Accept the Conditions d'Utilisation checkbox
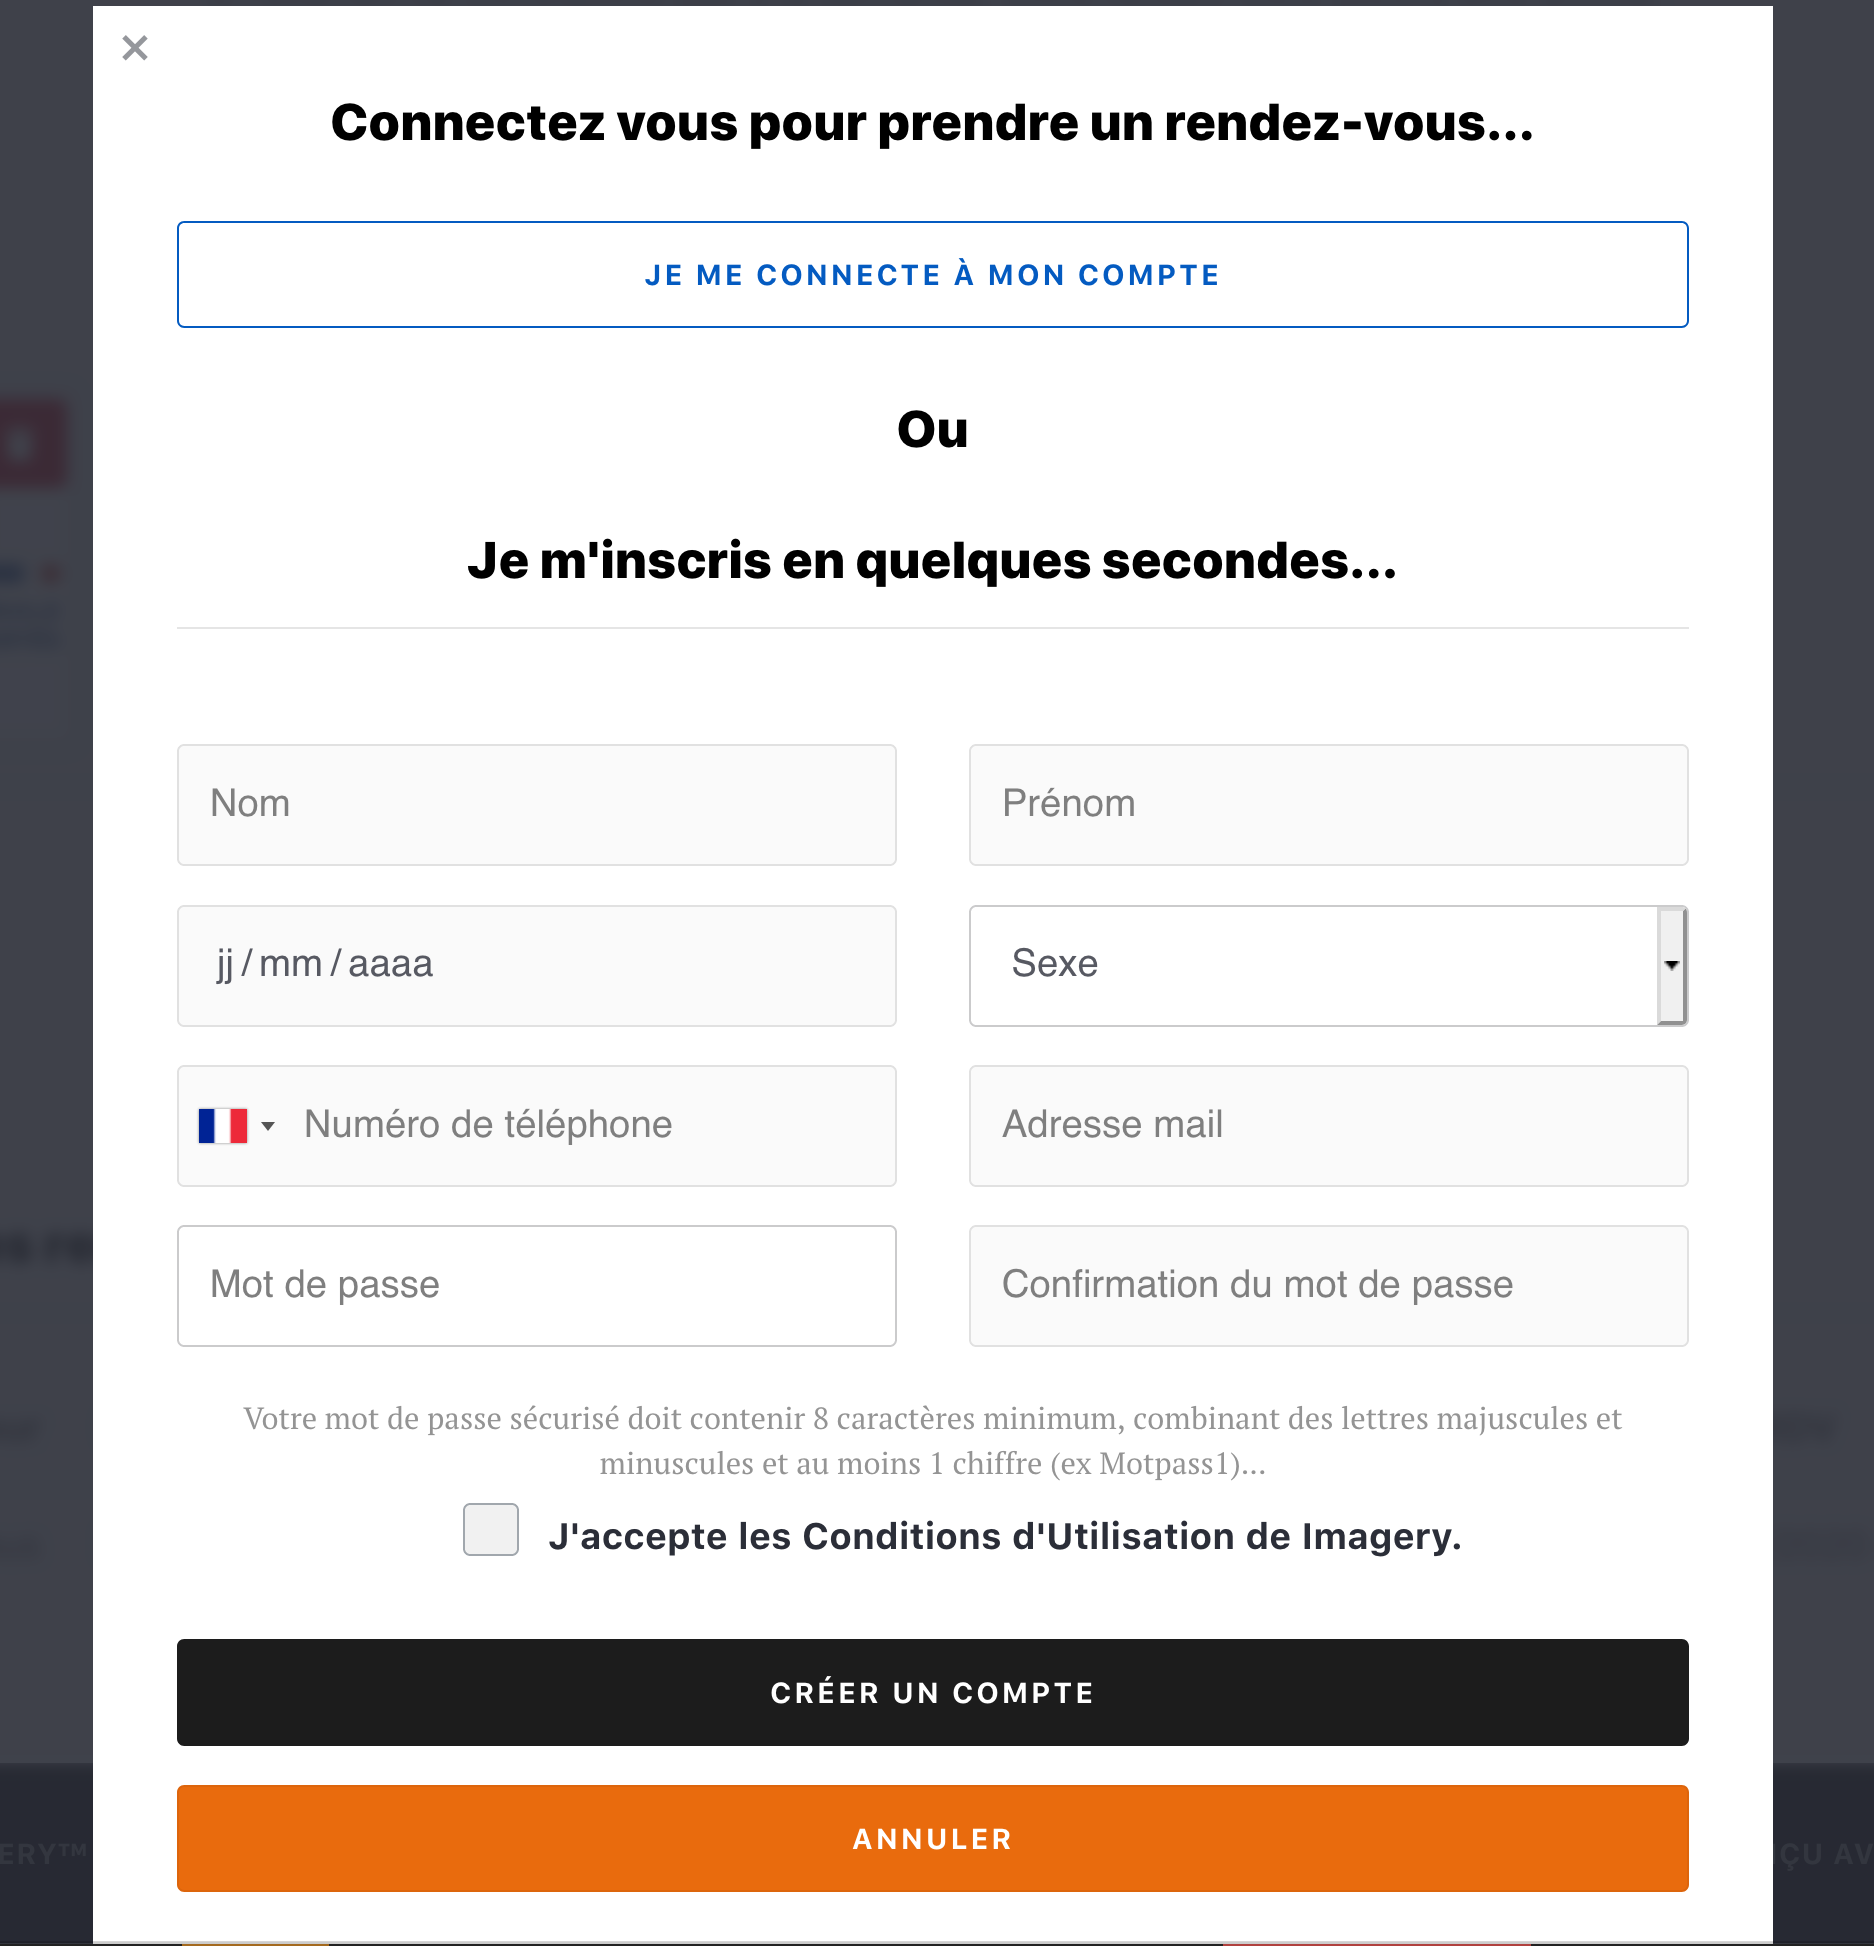The image size is (1874, 1946). 490,1530
